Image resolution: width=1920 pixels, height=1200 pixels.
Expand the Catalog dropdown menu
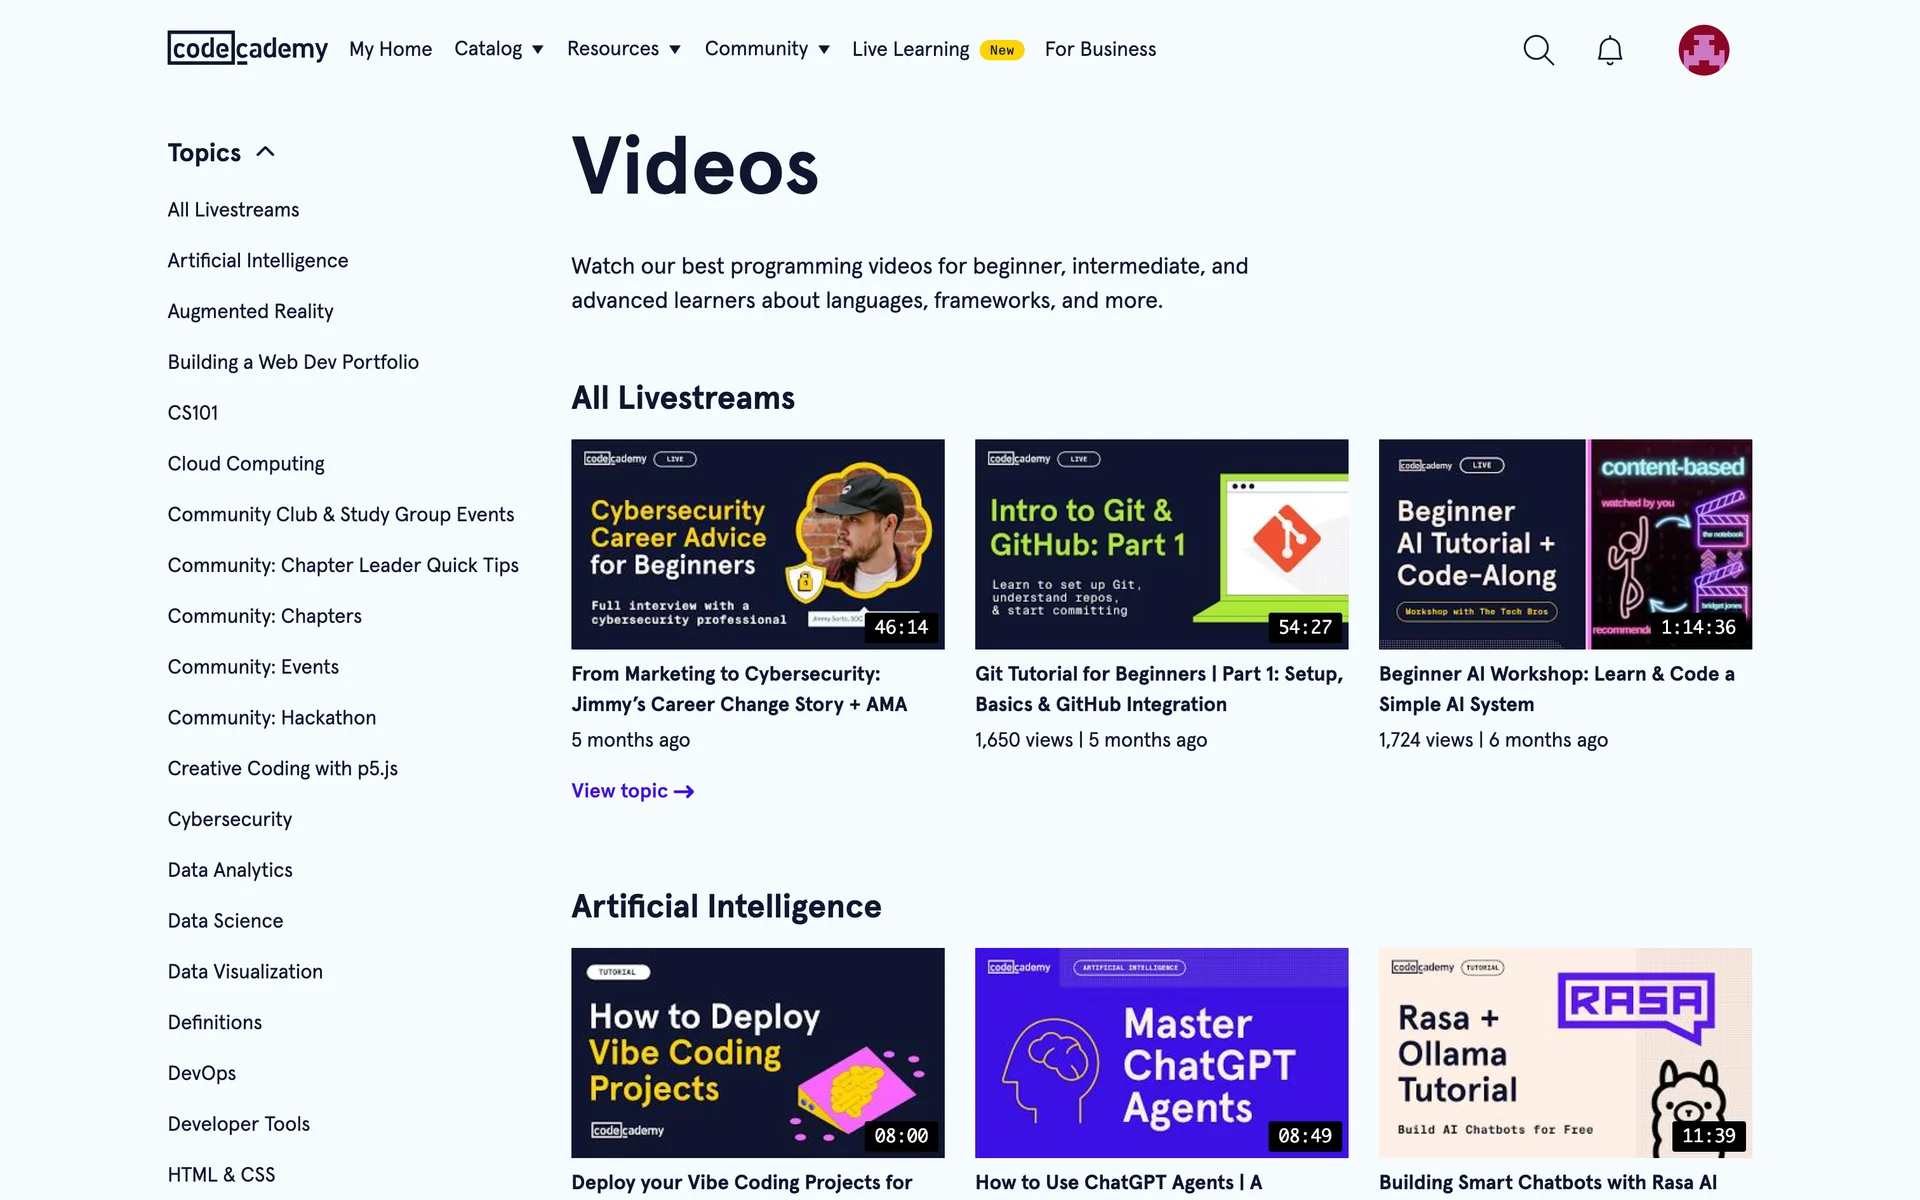coord(498,49)
